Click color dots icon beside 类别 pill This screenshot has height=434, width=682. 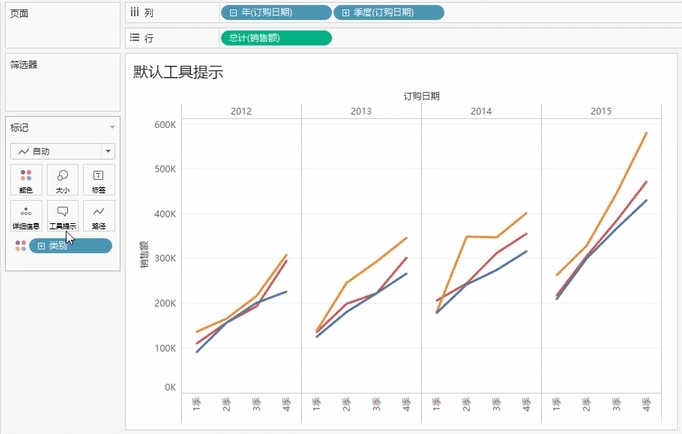click(20, 246)
